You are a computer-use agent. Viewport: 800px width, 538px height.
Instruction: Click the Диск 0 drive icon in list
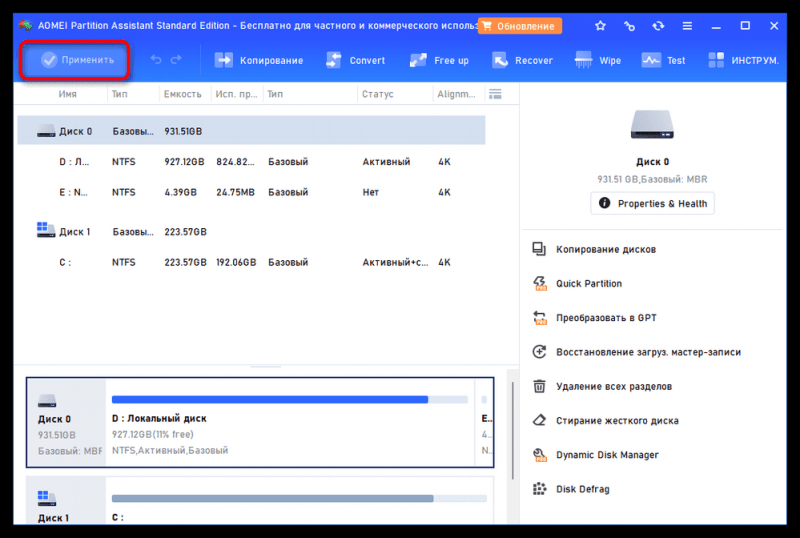click(46, 131)
